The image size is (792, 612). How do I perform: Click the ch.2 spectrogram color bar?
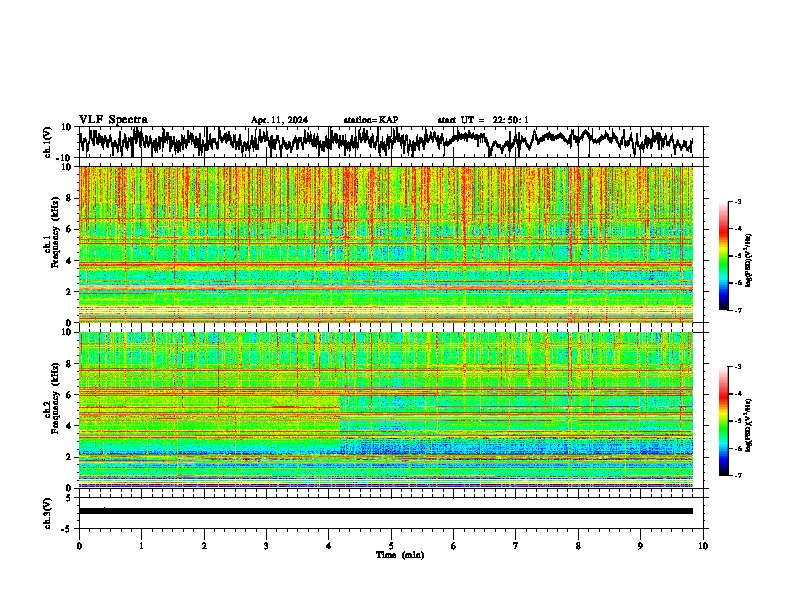point(723,421)
